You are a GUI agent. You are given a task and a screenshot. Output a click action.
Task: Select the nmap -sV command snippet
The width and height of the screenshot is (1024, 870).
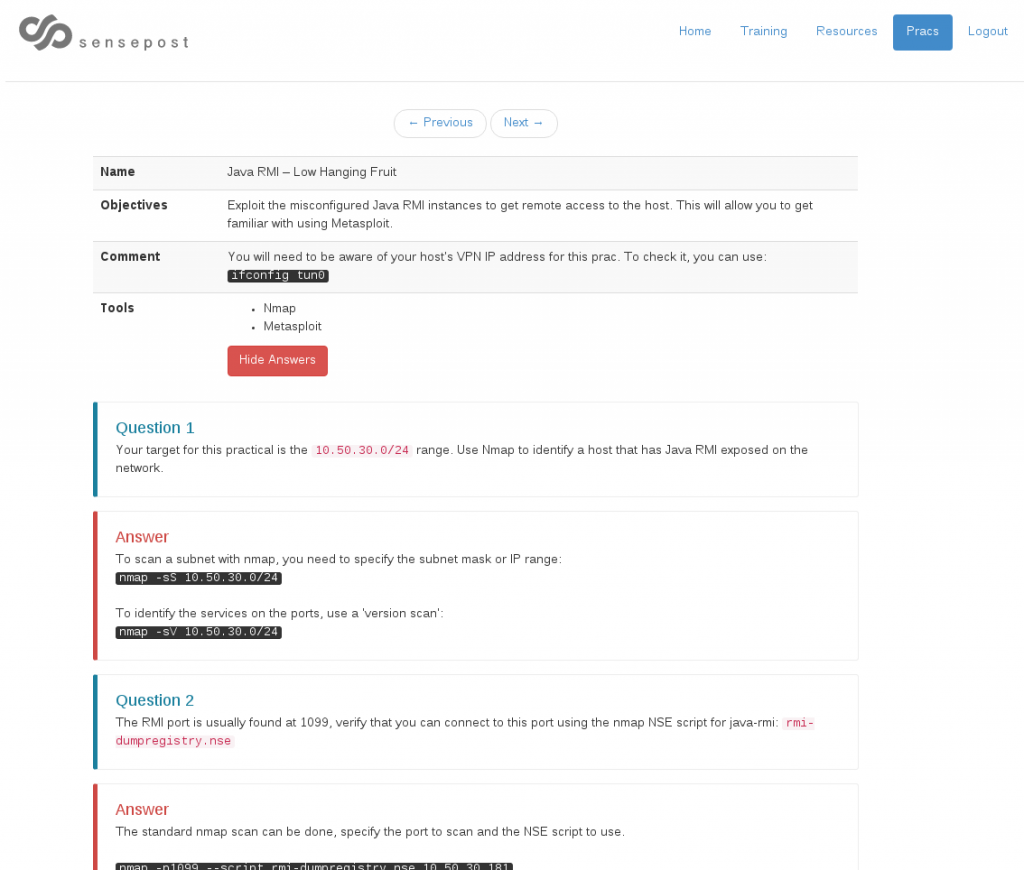coord(199,632)
